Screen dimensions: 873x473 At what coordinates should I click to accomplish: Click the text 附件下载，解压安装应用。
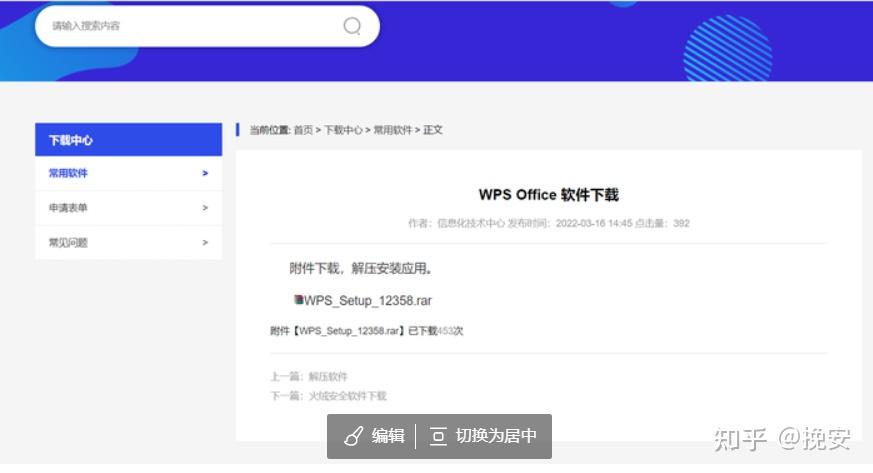361,268
